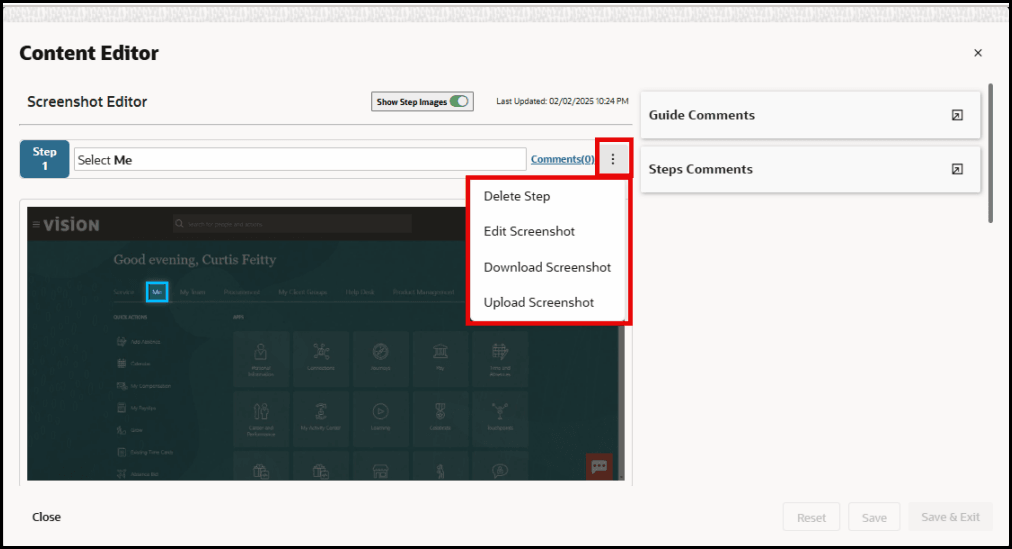The height and width of the screenshot is (549, 1012).
Task: Click the Personal Information app tile icon
Action: (x=261, y=352)
